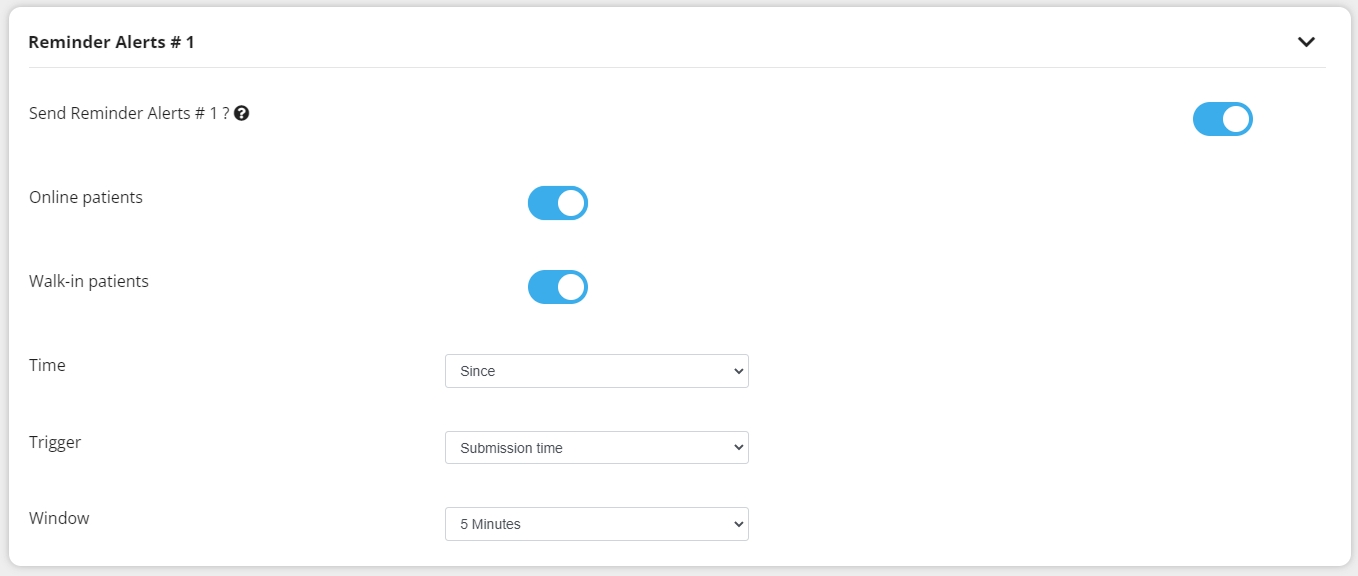The image size is (1358, 576).
Task: Click the arrow on the Submission time dropdown
Action: pyautogui.click(x=739, y=448)
